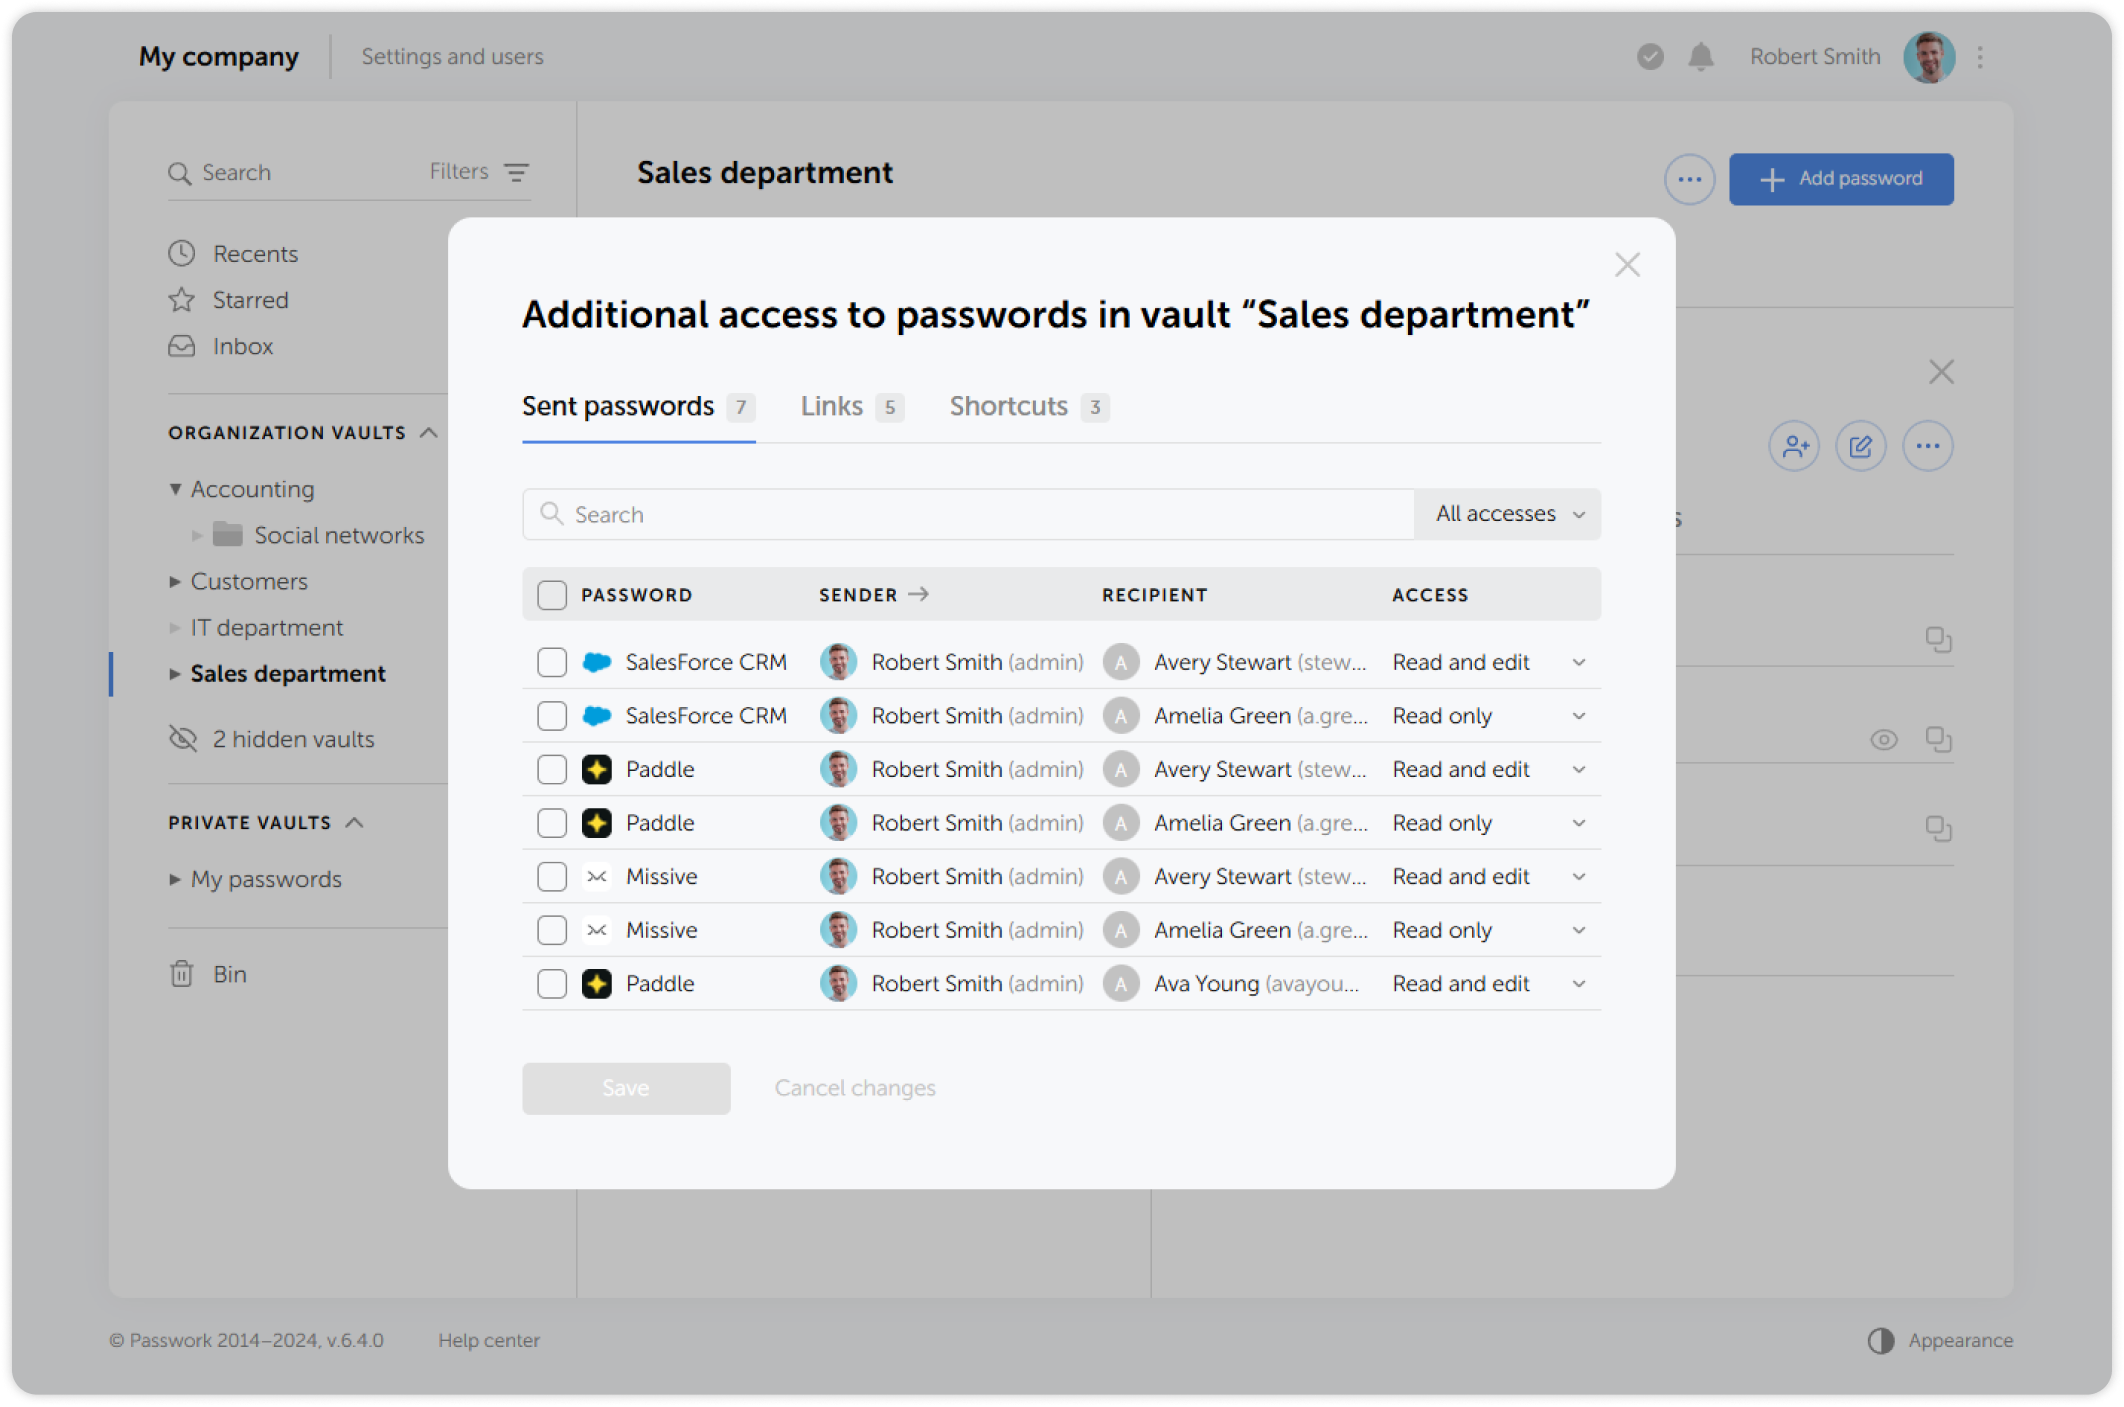Click the Filters icon in sidebar

[516, 172]
